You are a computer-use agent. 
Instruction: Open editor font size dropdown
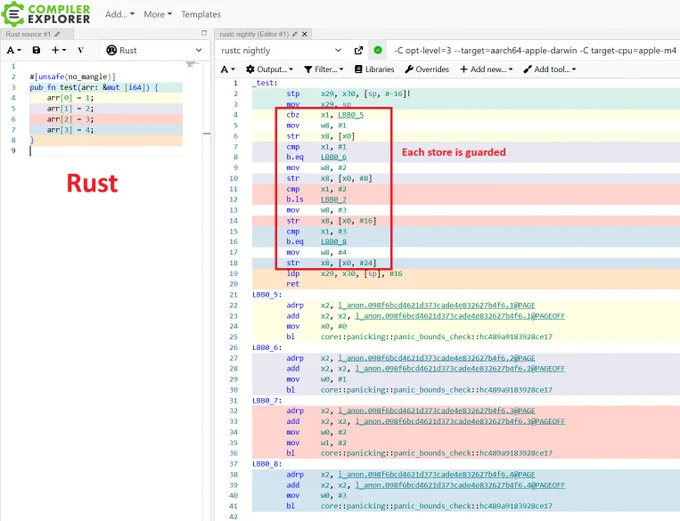tap(14, 50)
